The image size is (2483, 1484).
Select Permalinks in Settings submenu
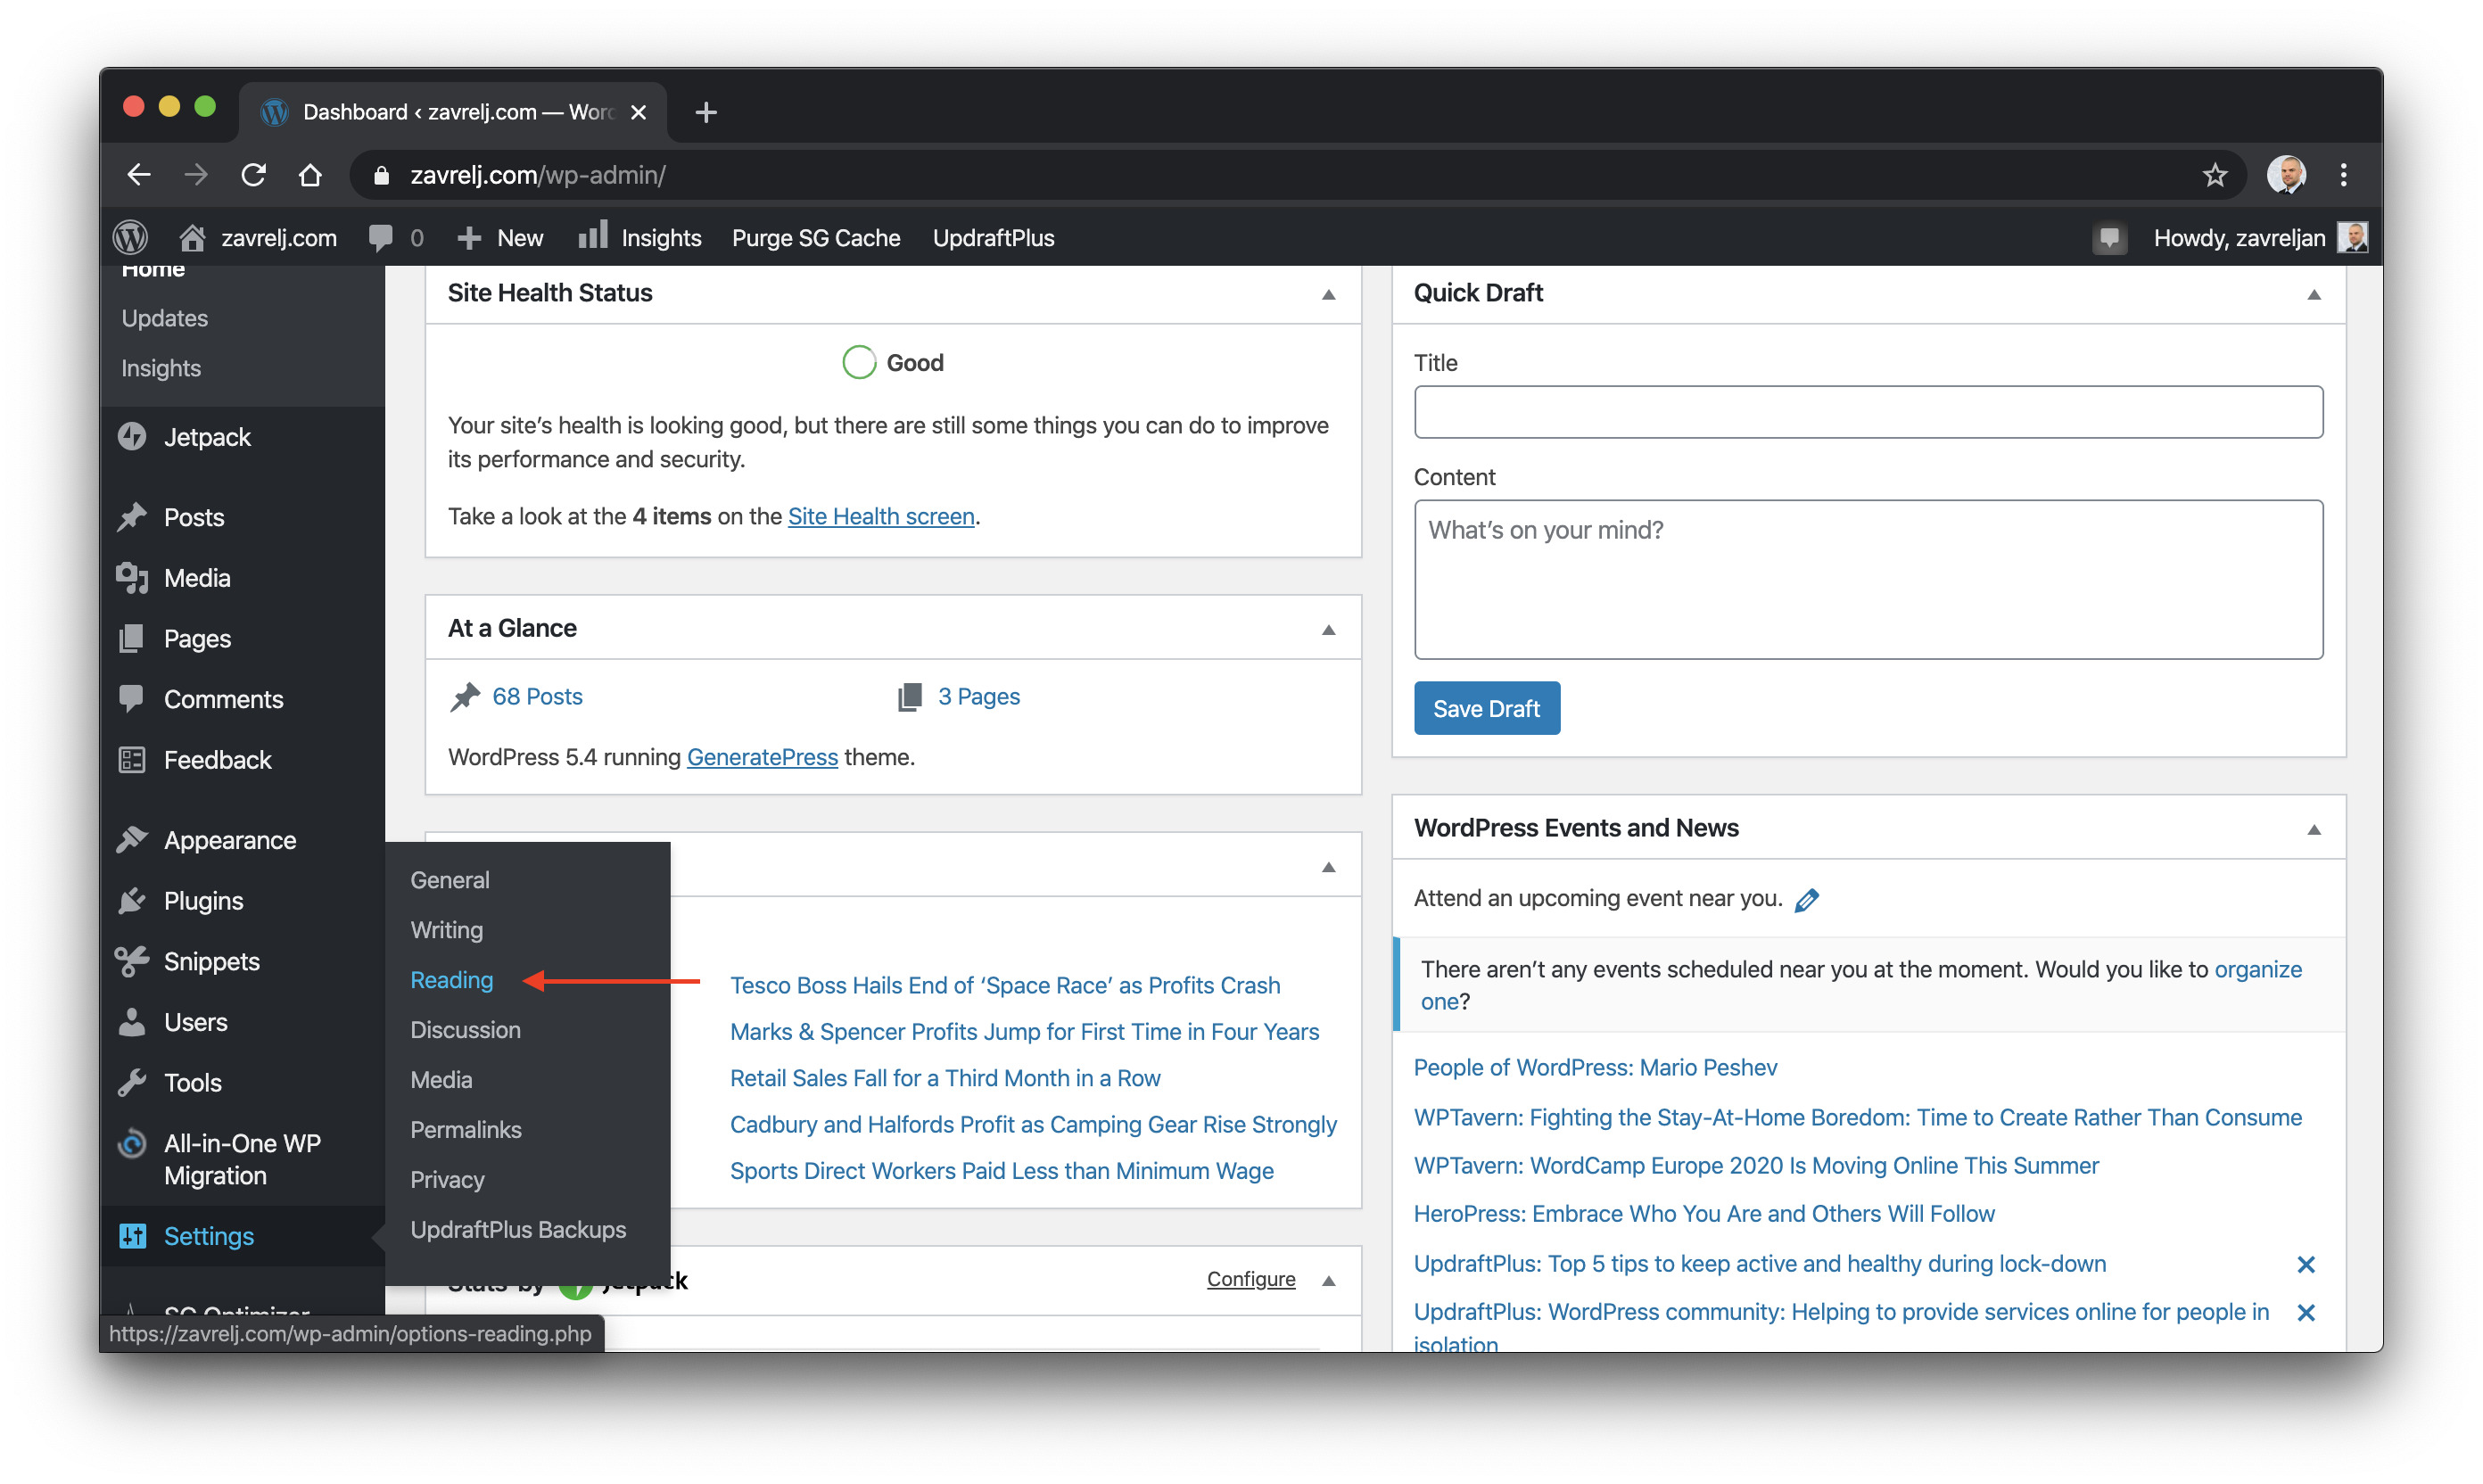point(466,1130)
